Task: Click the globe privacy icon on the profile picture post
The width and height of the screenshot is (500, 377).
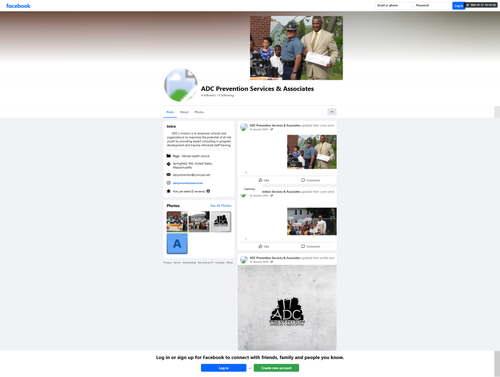Action: 271,262
